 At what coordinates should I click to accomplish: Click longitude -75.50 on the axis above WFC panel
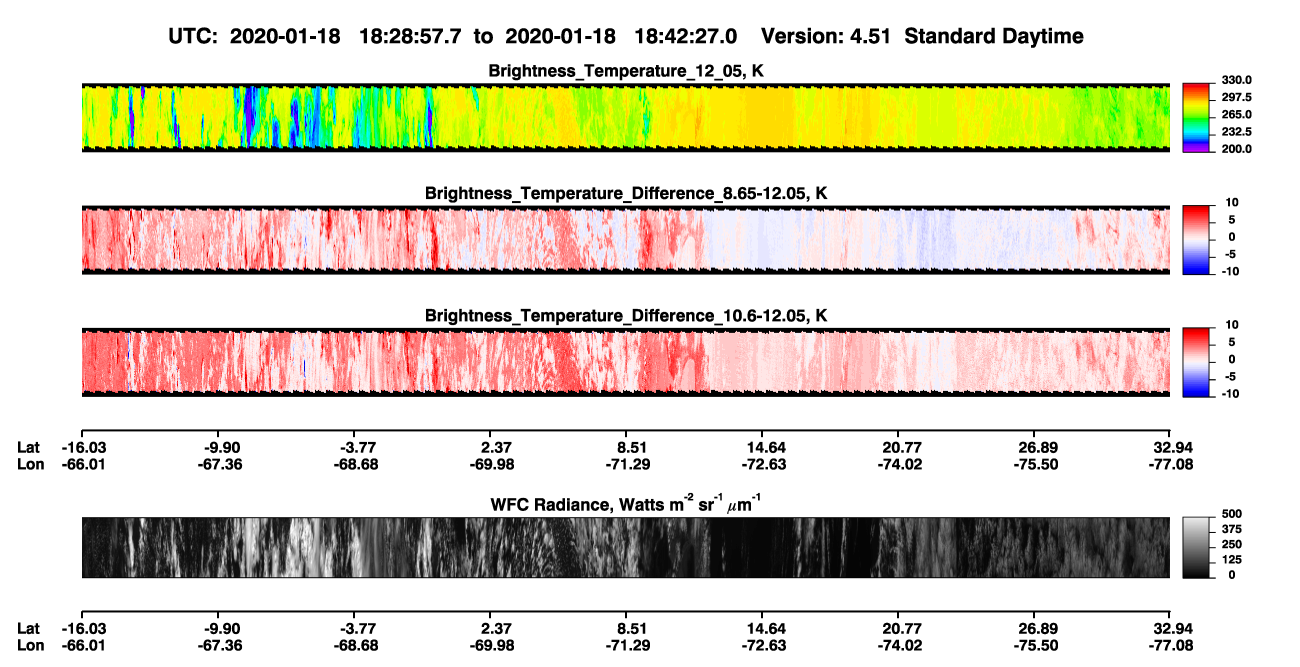(1035, 464)
